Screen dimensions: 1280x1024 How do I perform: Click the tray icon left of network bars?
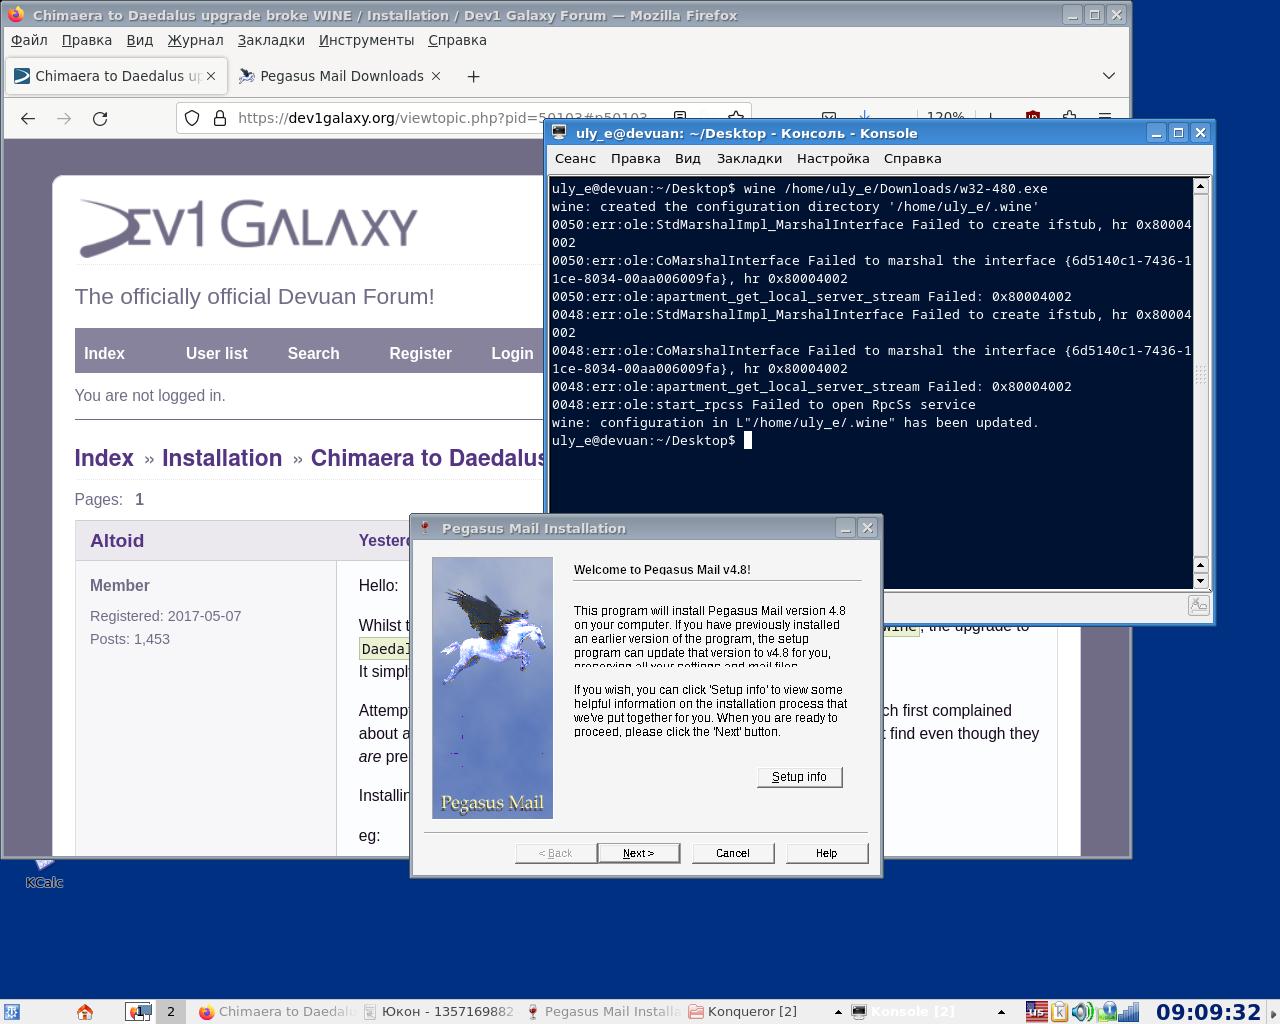point(1107,1012)
